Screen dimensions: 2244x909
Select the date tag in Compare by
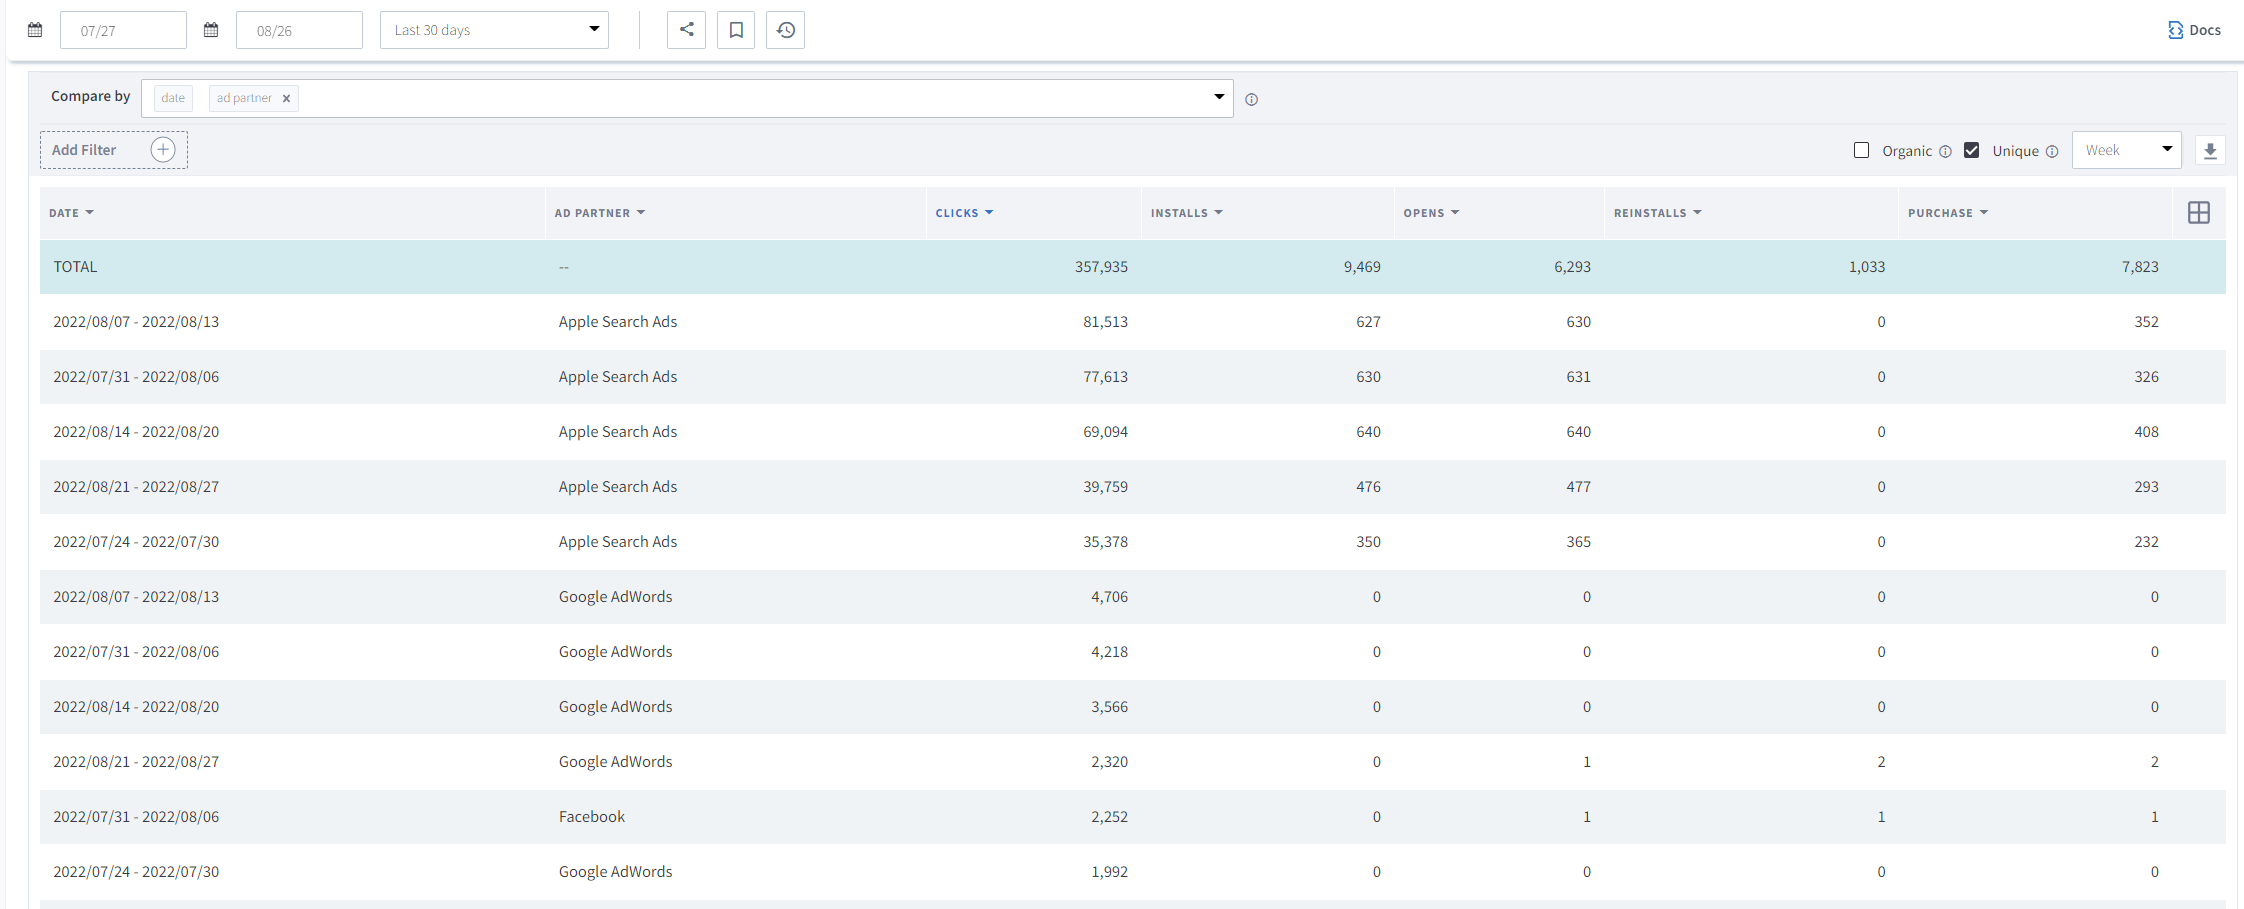tap(173, 98)
